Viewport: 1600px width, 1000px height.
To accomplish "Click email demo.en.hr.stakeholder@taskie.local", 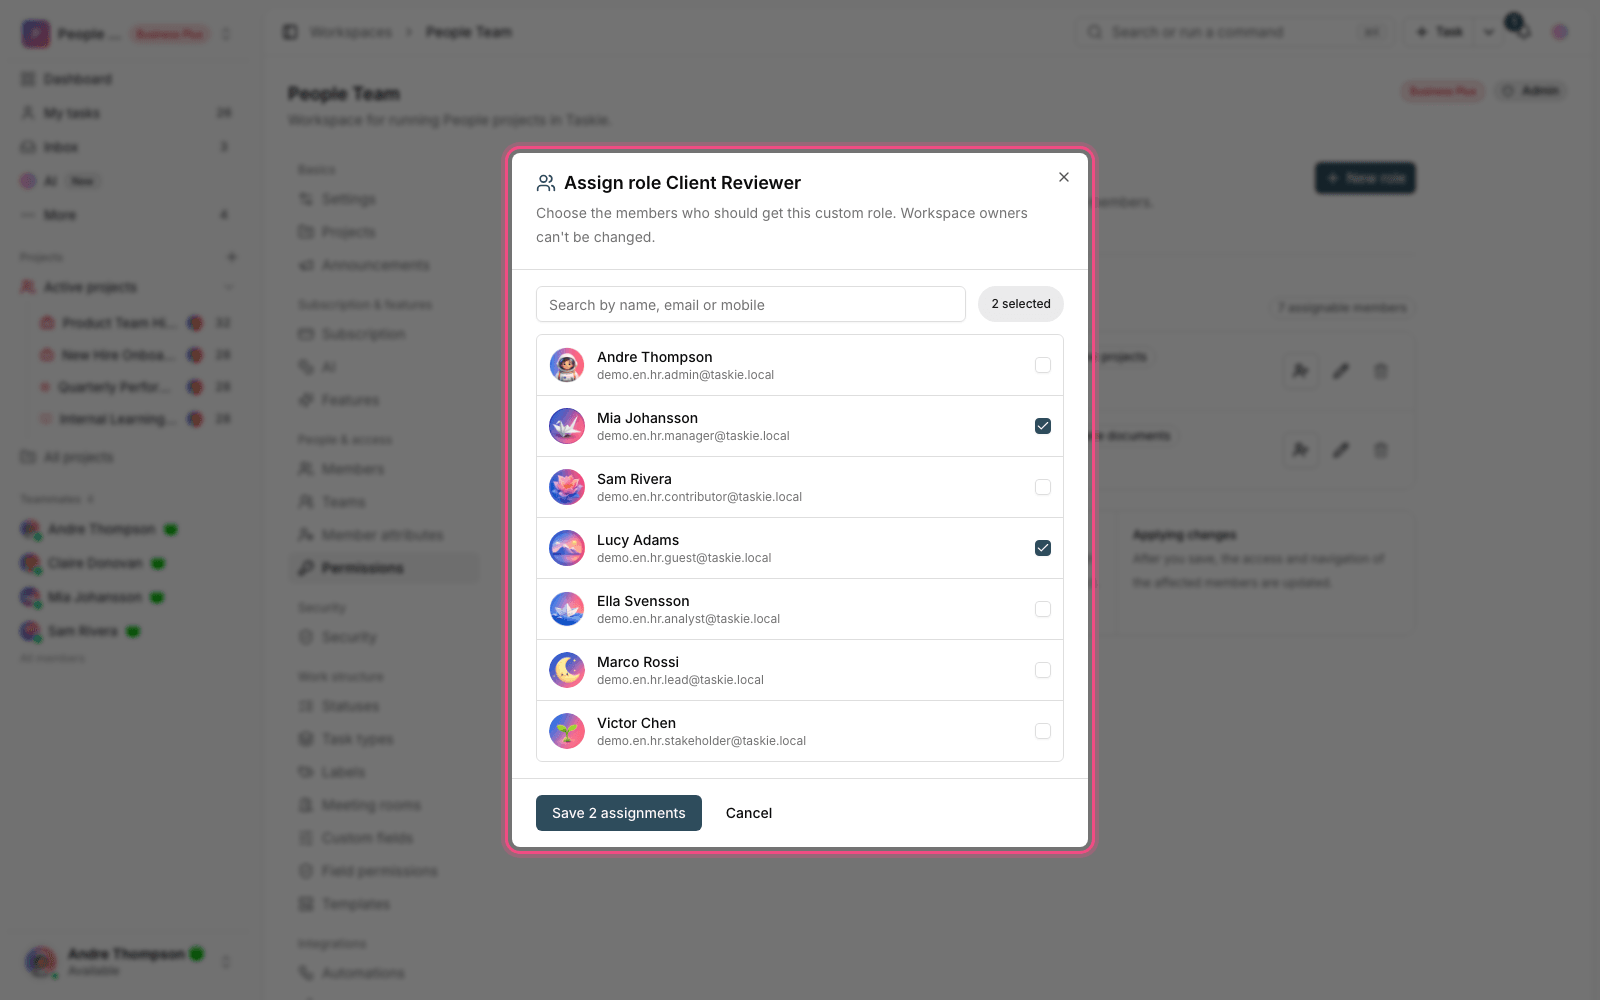I will click(701, 741).
